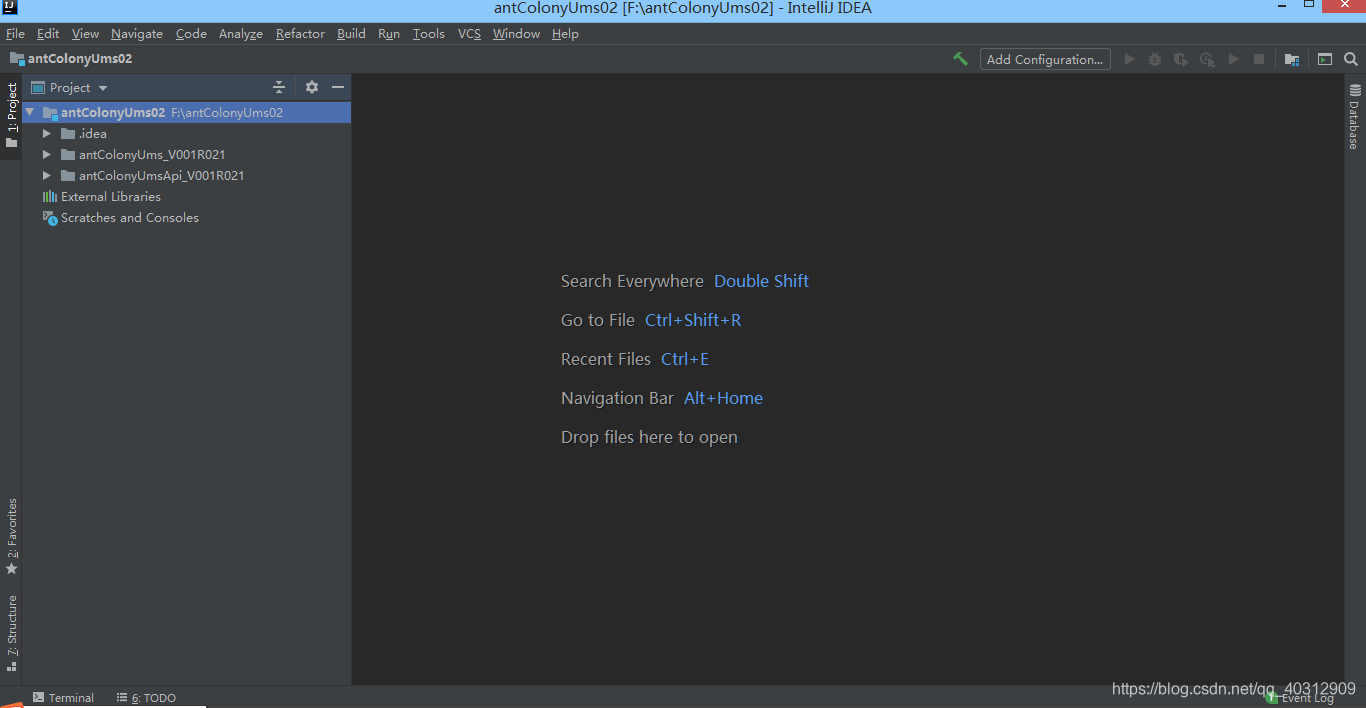The width and height of the screenshot is (1366, 708).
Task: Click the Stop square icon
Action: (x=1259, y=59)
